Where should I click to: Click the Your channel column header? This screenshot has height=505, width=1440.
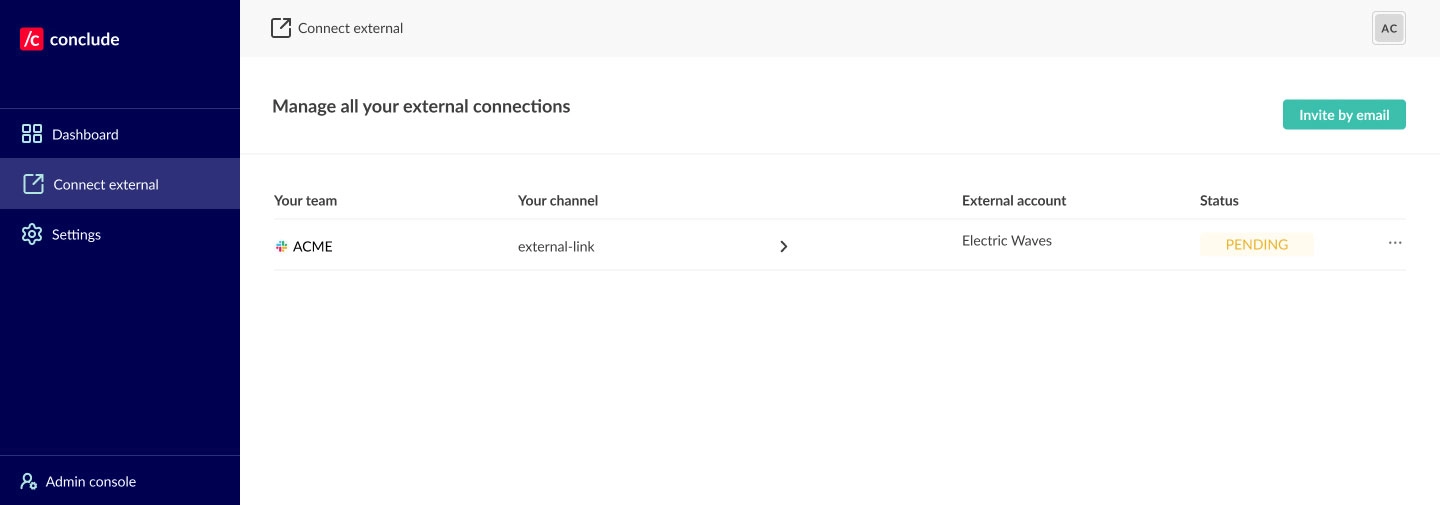[x=558, y=200]
